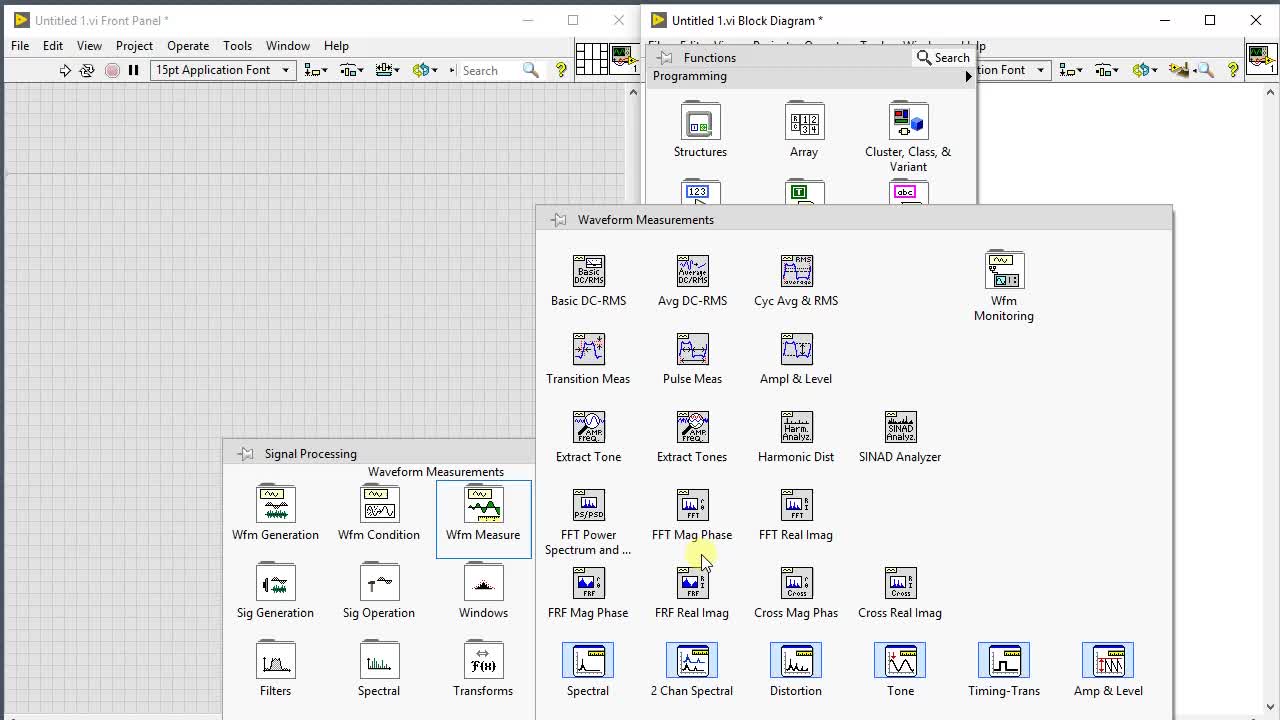
Task: Open the Transforms subpalette
Action: [483, 660]
